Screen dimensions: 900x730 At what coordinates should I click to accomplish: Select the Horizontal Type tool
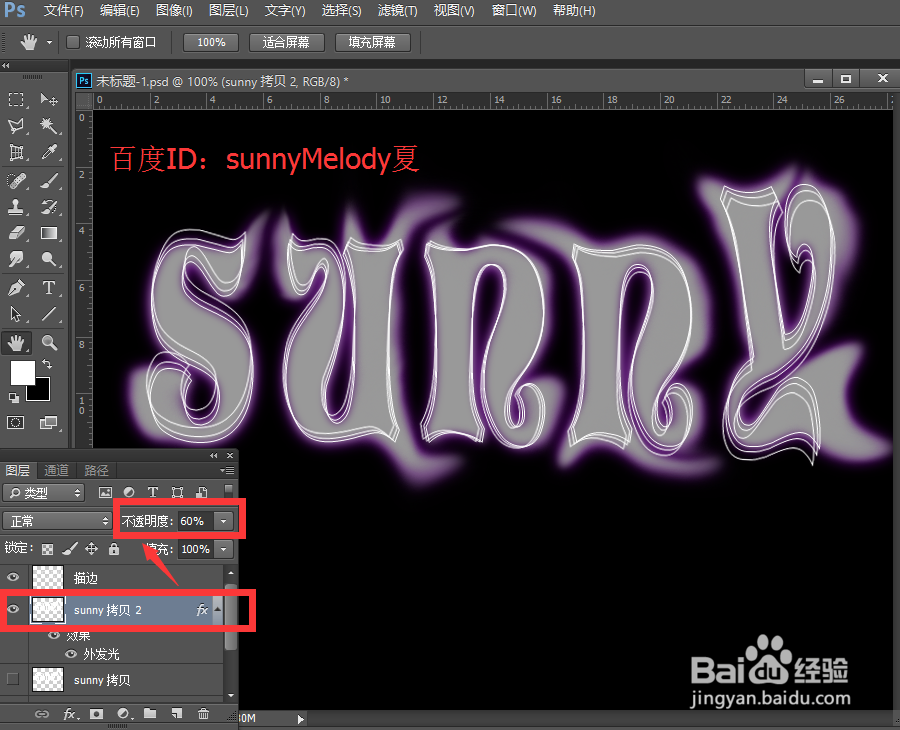coord(49,288)
